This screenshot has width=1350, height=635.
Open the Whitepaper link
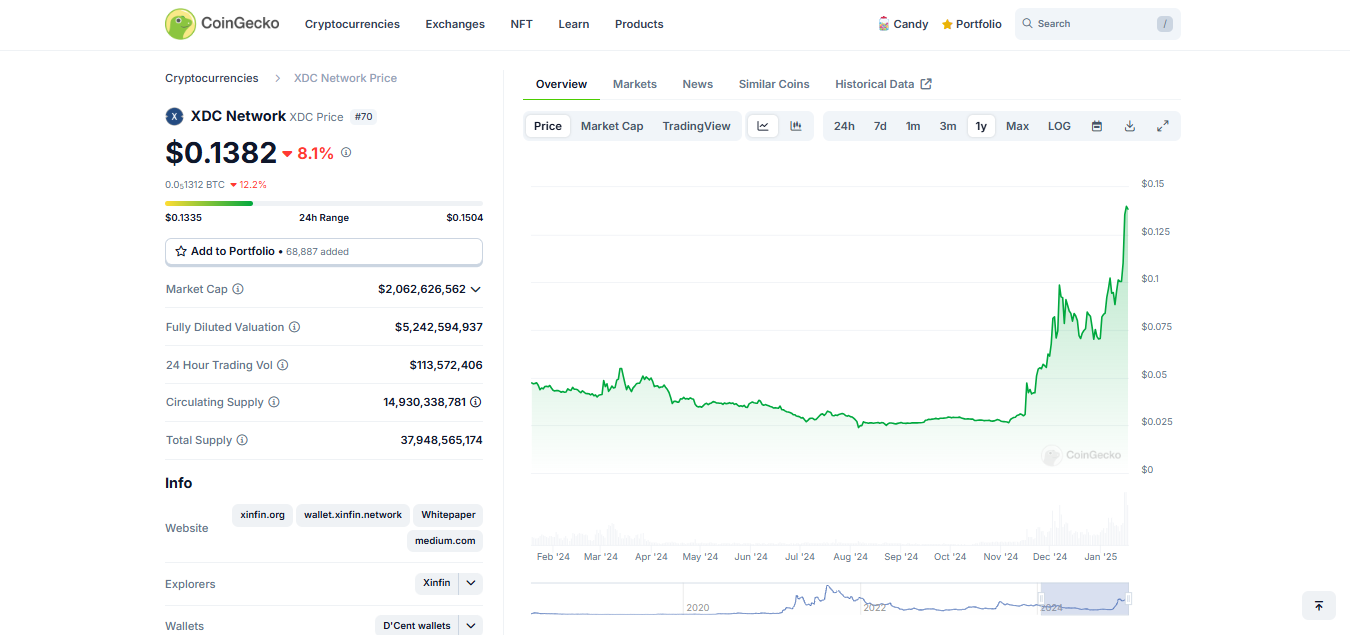[448, 515]
